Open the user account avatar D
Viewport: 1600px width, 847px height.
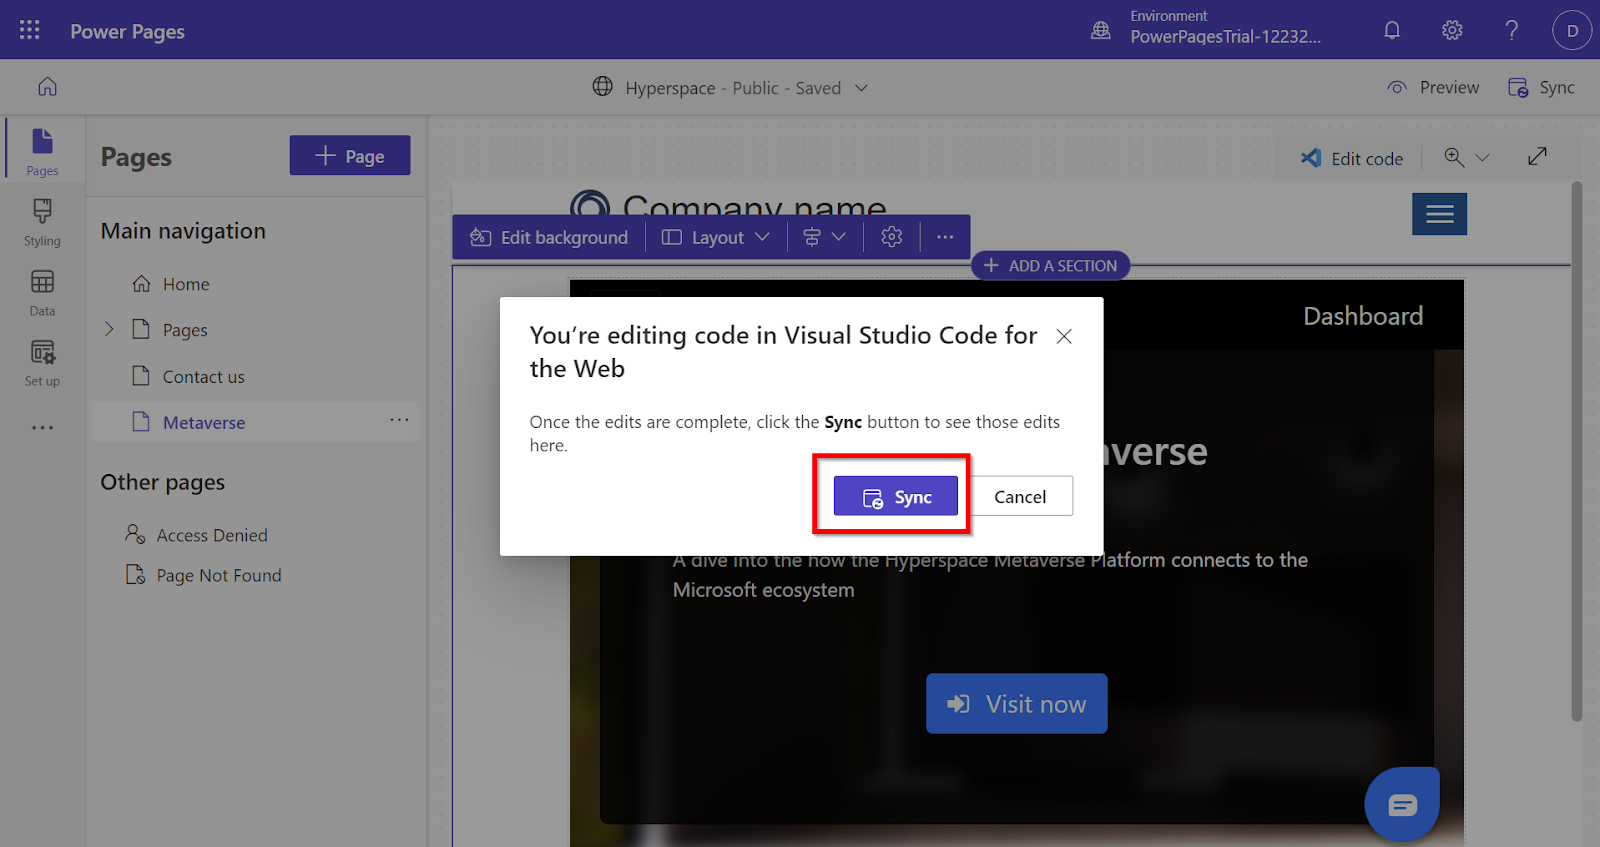[x=1572, y=30]
